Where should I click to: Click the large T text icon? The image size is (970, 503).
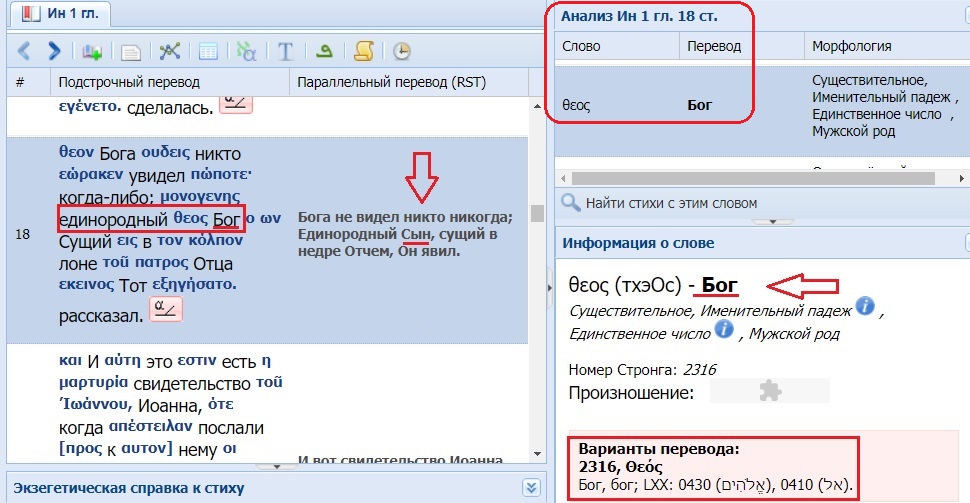click(285, 50)
